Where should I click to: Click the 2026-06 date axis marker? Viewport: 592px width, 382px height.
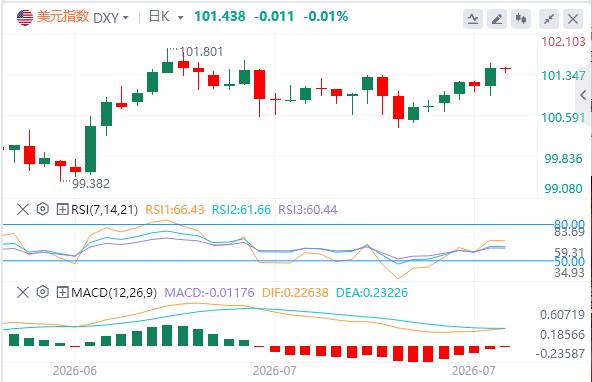click(75, 371)
